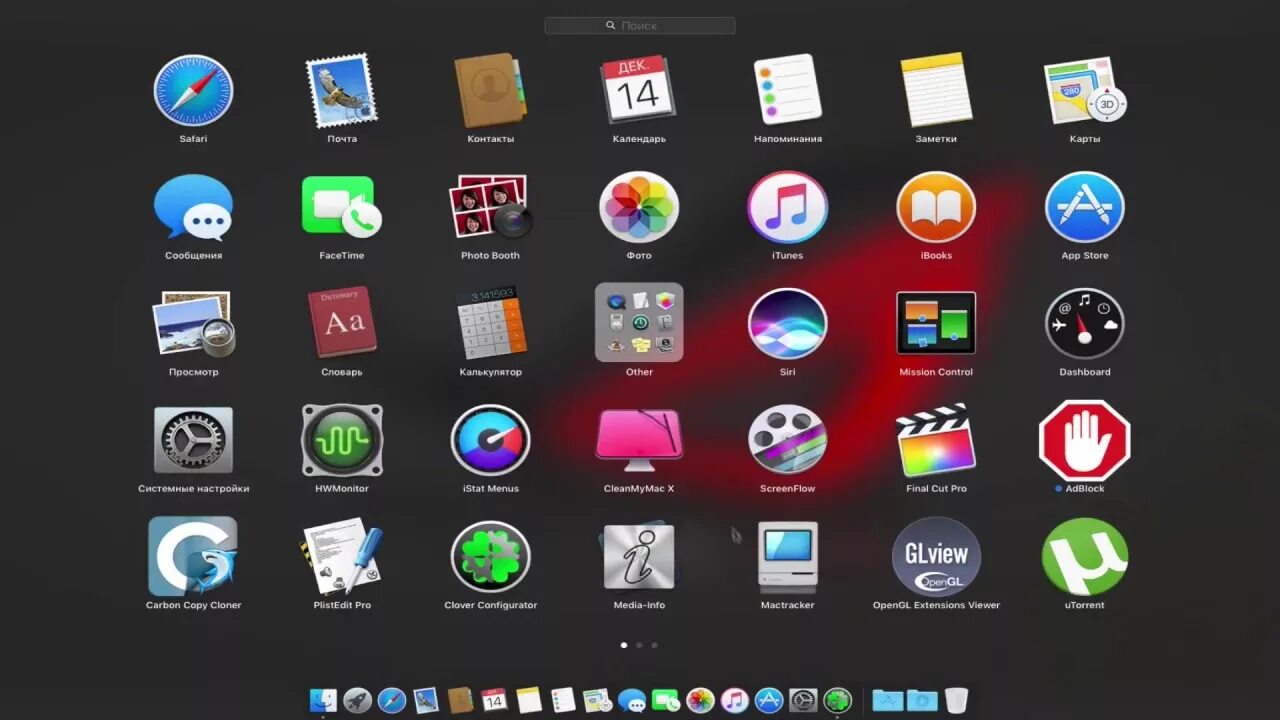Launch the Просмотр preview app
Image resolution: width=1280 pixels, height=720 pixels.
[193, 324]
